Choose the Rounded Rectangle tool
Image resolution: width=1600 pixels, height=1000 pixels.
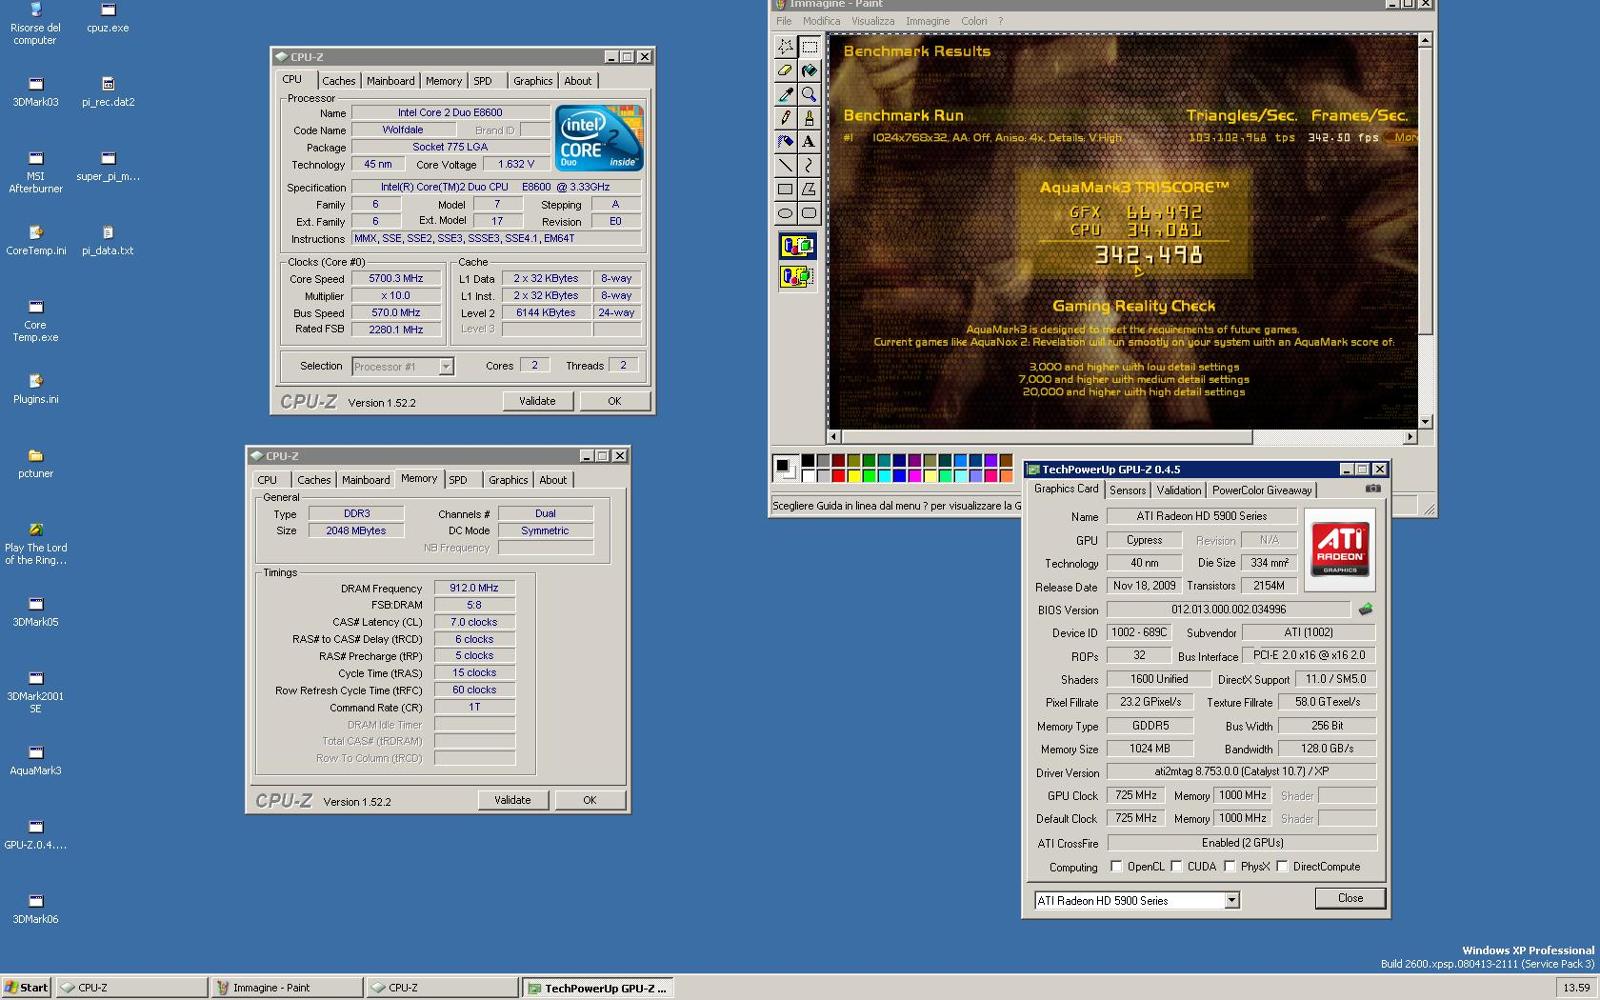click(809, 213)
